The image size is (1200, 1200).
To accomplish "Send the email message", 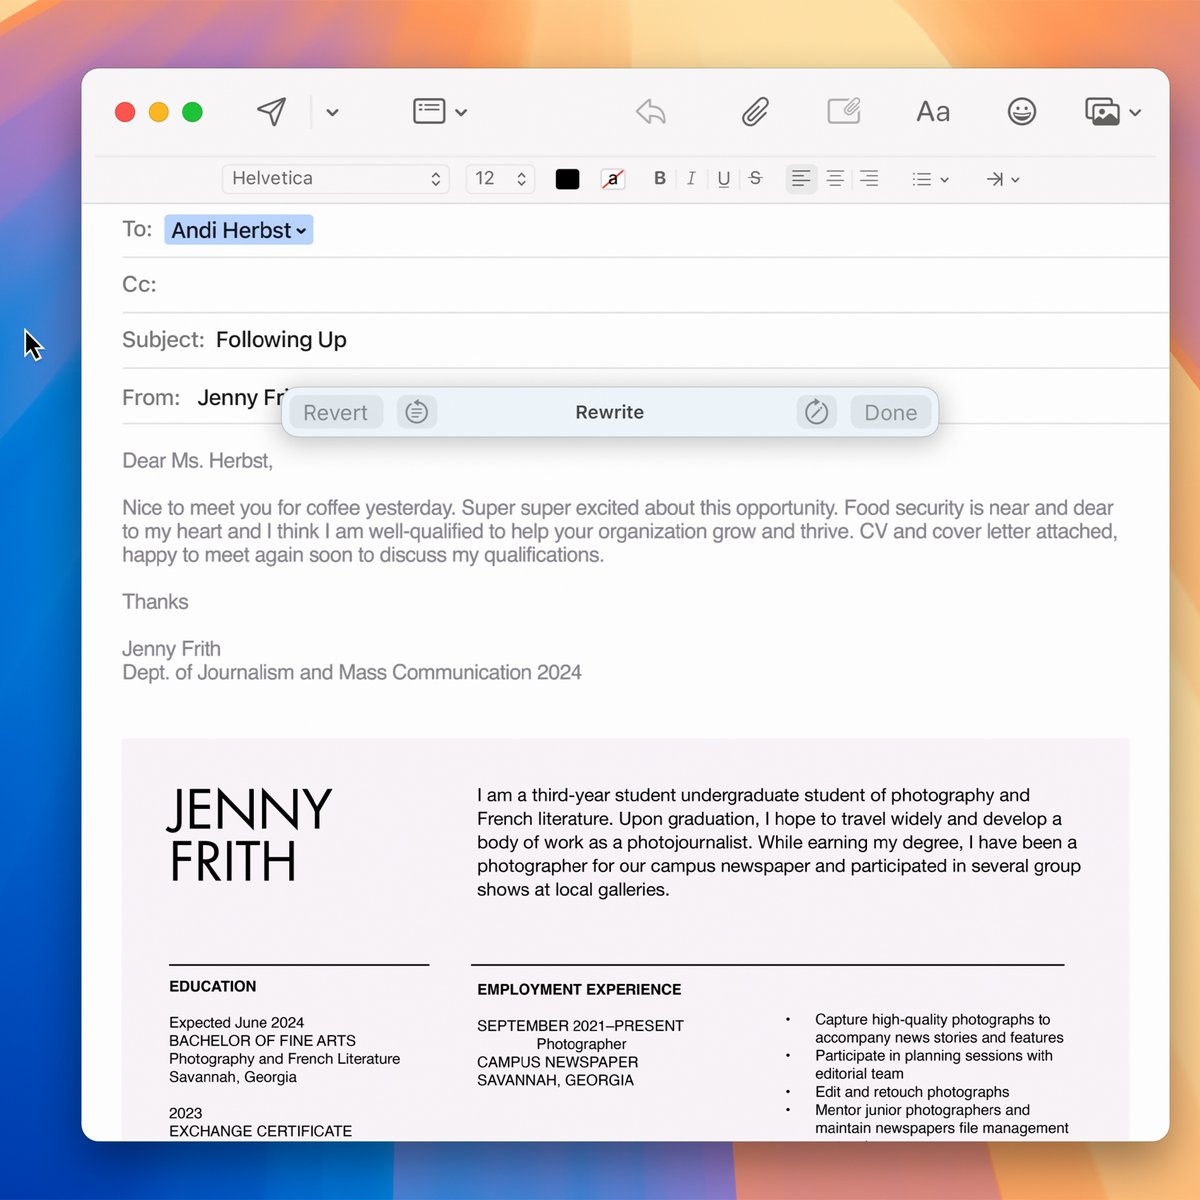I will pyautogui.click(x=272, y=111).
